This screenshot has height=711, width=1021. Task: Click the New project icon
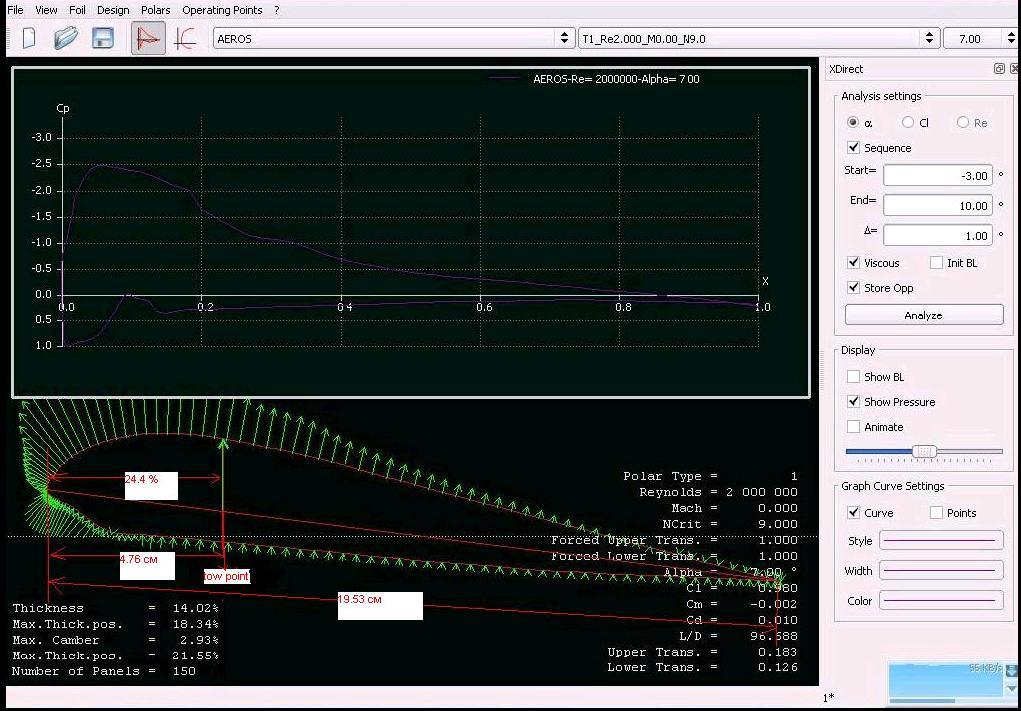pyautogui.click(x=29, y=38)
